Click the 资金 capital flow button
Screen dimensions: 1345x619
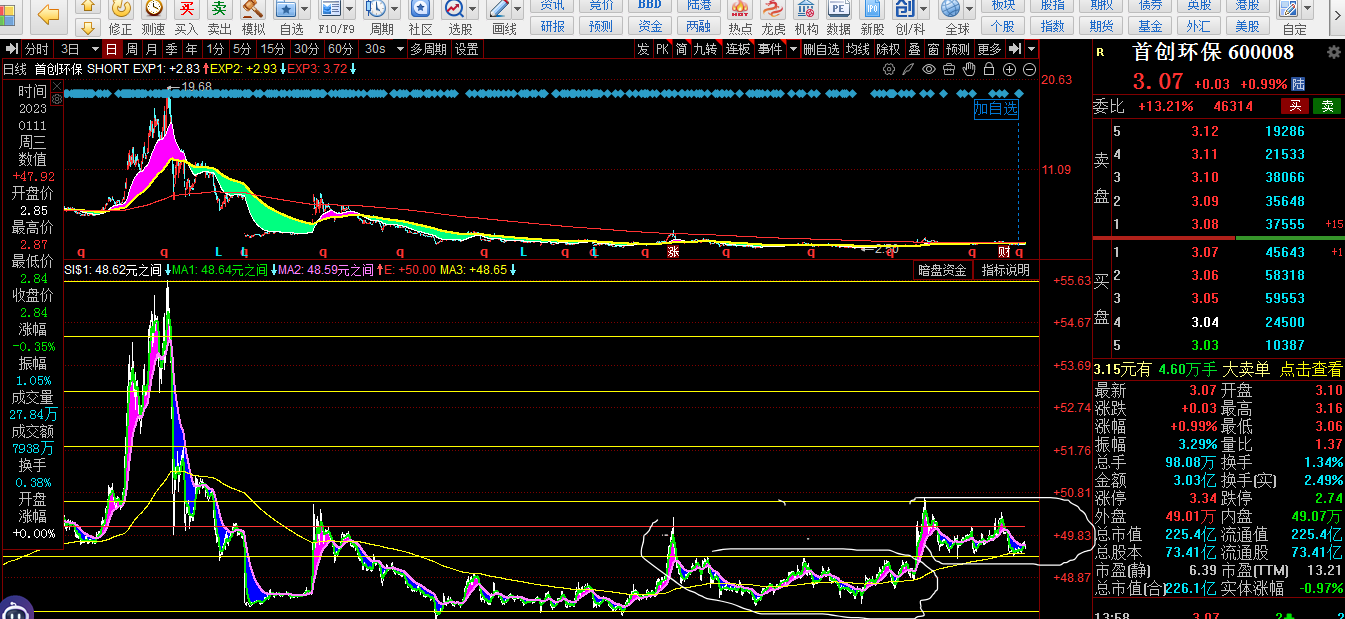(650, 26)
